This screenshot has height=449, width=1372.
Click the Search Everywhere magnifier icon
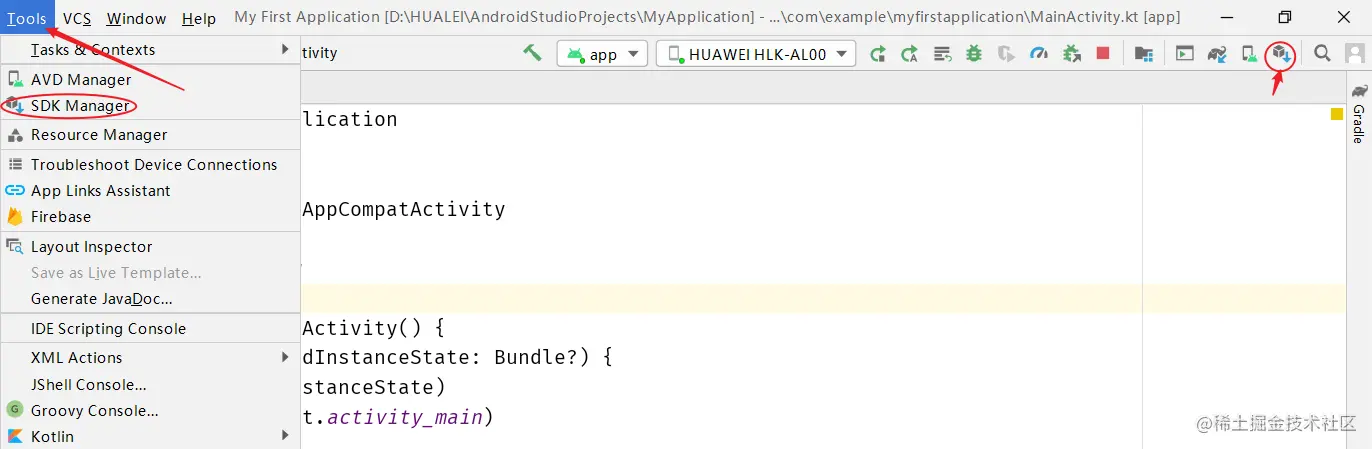(x=1322, y=54)
